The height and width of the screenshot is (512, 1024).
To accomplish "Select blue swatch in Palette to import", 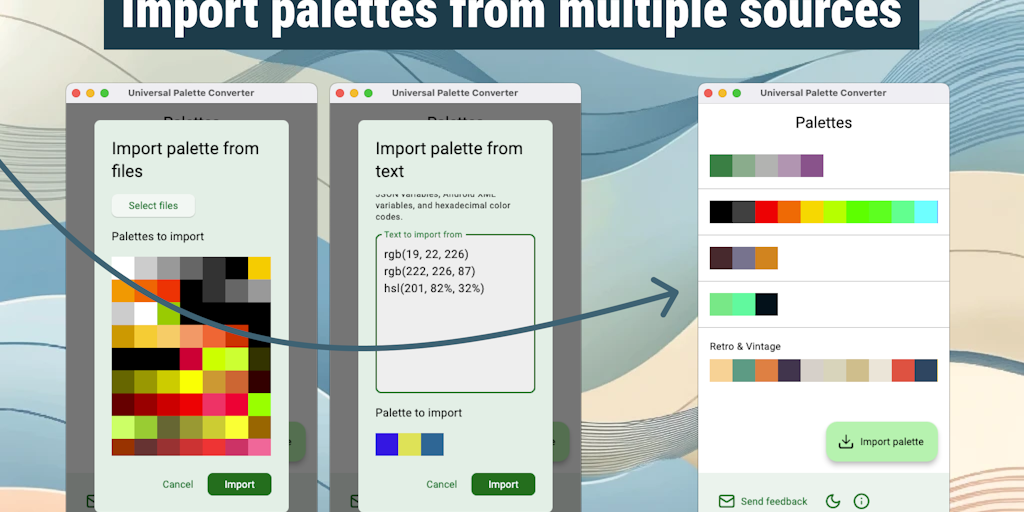I will [x=387, y=444].
